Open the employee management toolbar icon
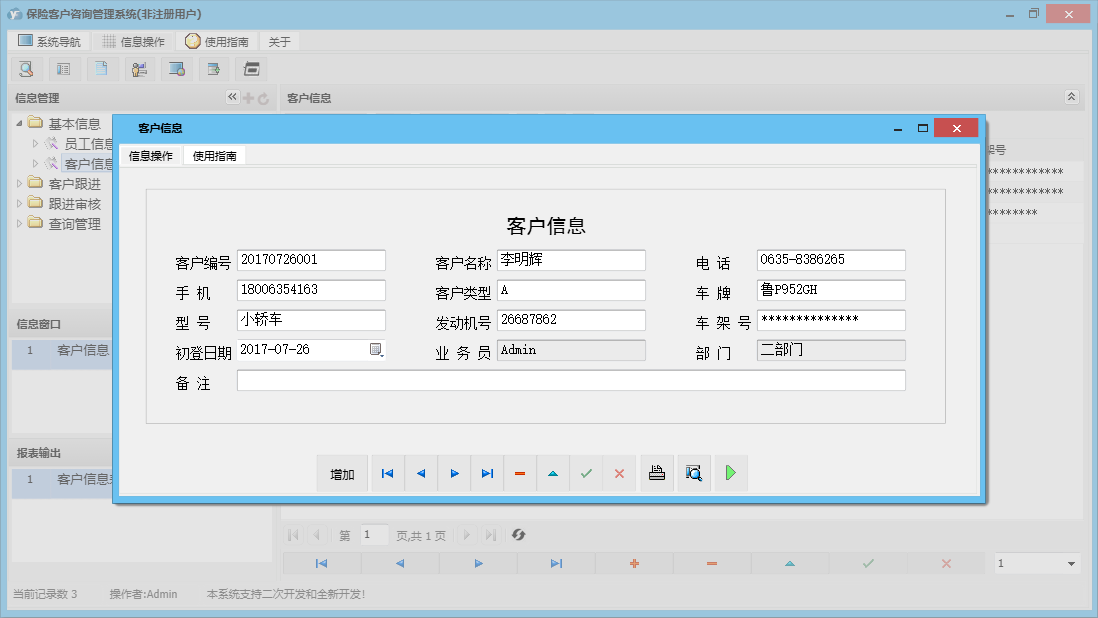 click(139, 69)
